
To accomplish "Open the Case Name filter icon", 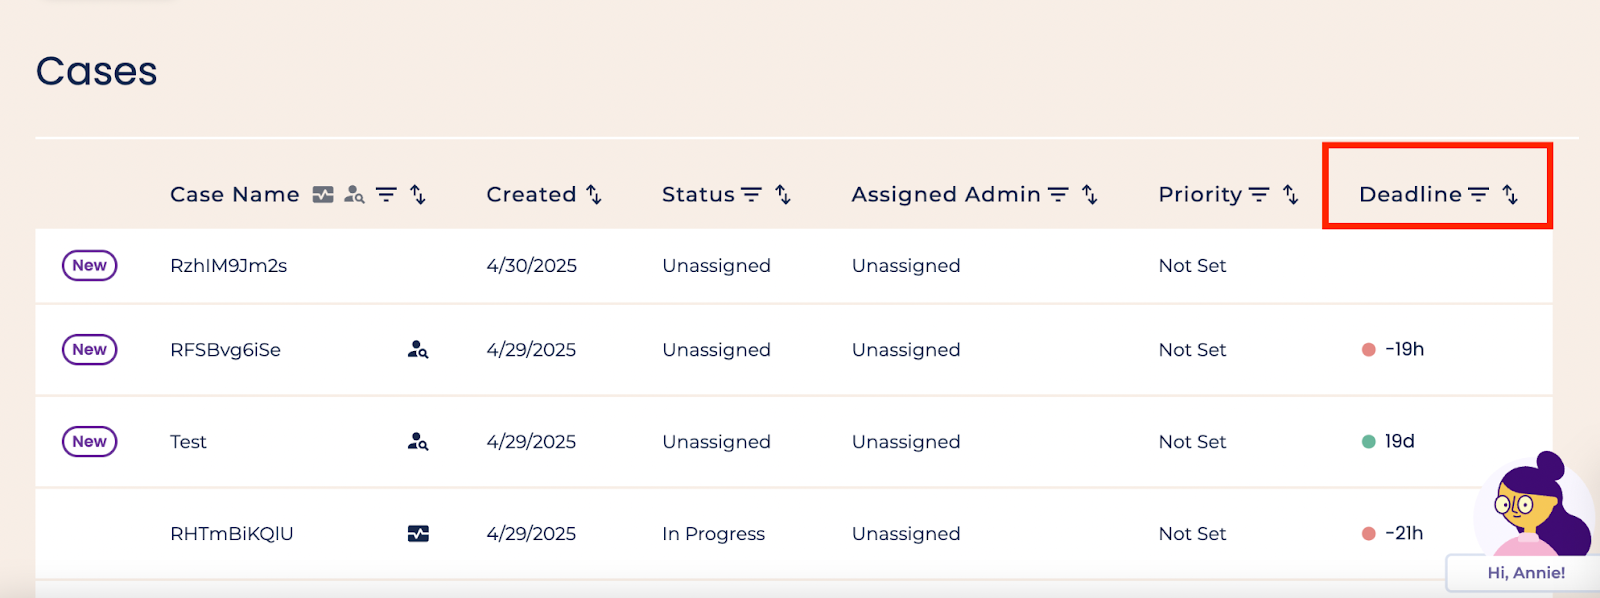I will [386, 195].
